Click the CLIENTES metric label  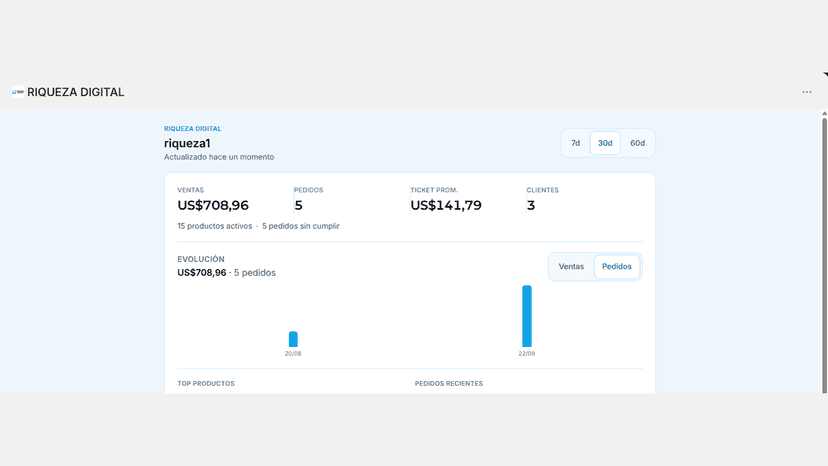coord(542,190)
